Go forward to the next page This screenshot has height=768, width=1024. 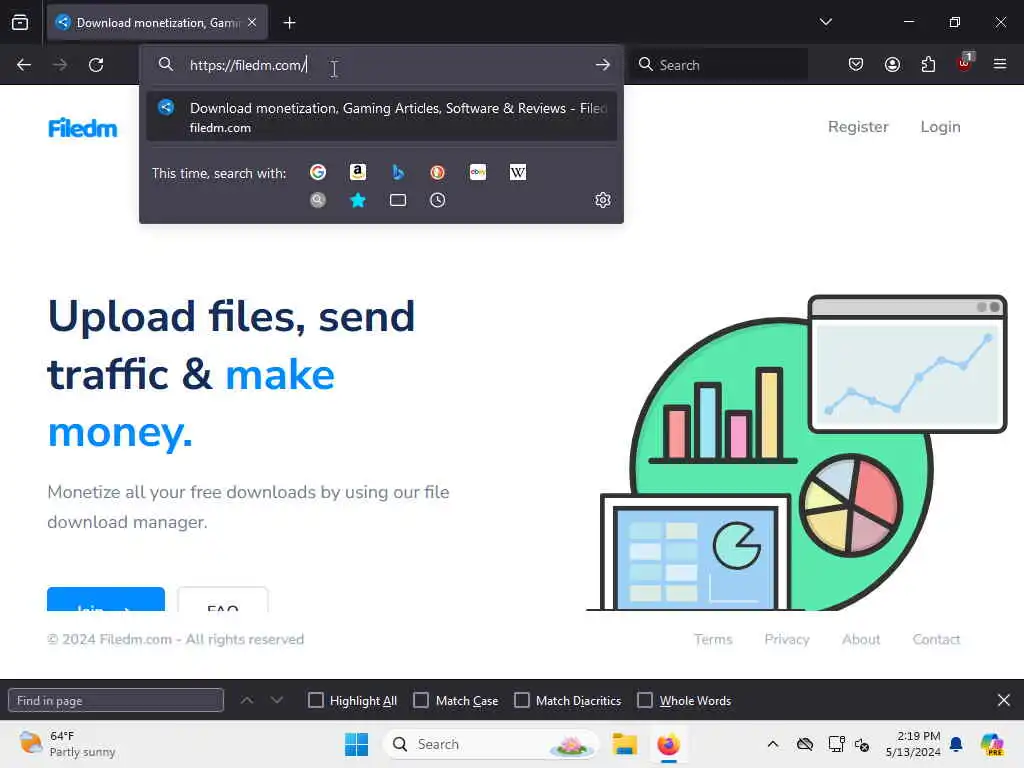coord(60,65)
